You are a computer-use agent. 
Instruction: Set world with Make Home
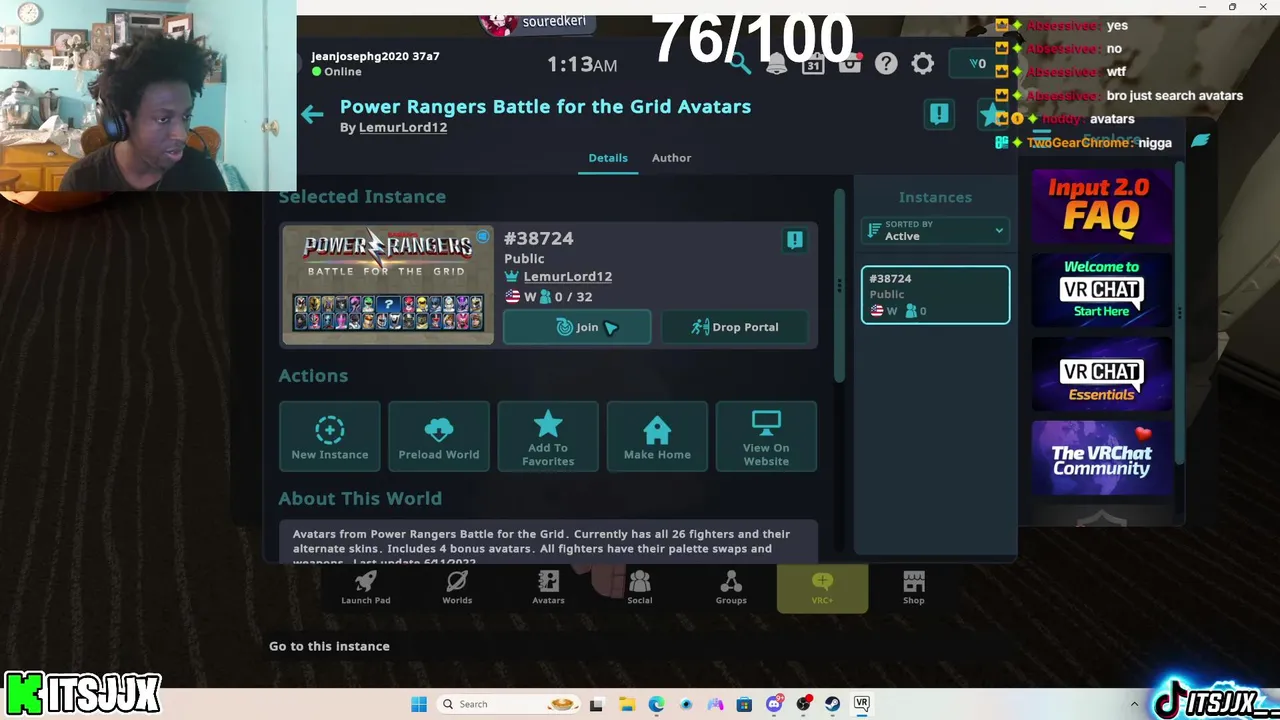(657, 436)
